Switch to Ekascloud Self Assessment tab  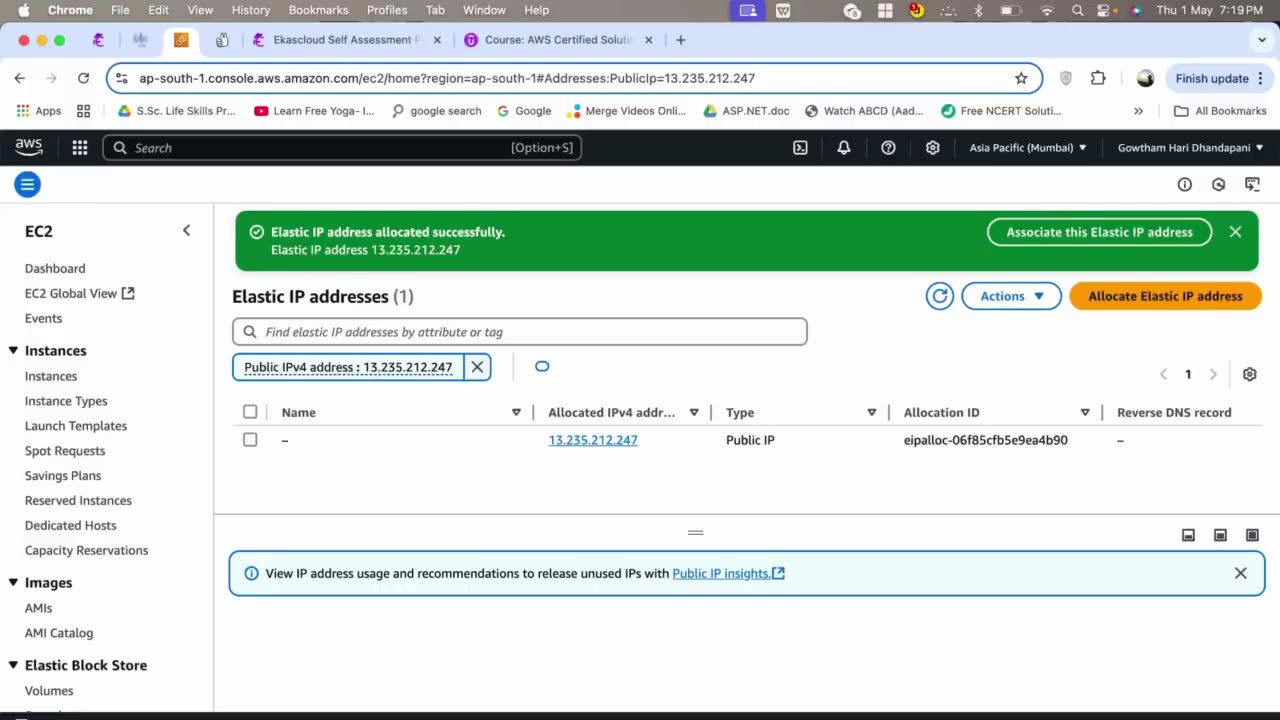tap(345, 40)
